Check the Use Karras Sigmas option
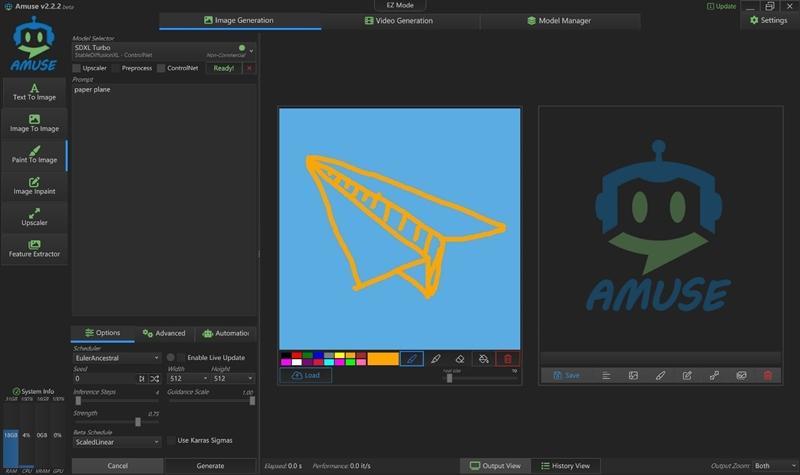Image resolution: width=800 pixels, height=475 pixels. 171,440
